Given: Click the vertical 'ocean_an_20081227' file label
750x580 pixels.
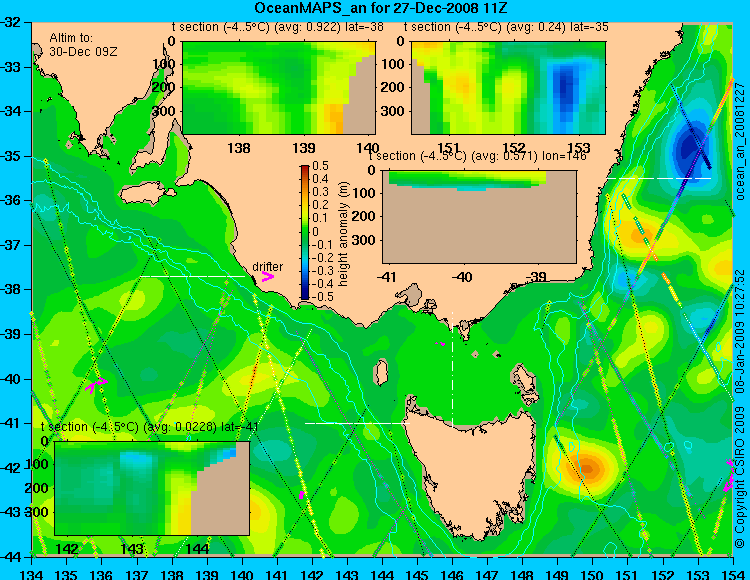Looking at the screenshot, I should (739, 142).
